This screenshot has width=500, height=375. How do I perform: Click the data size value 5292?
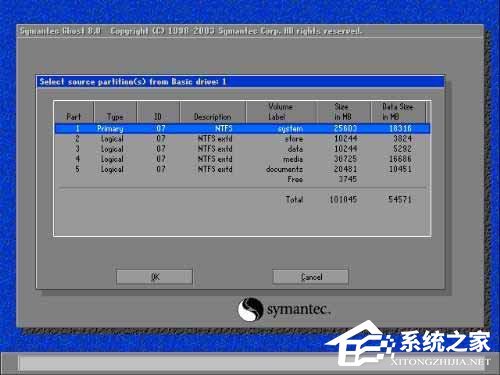click(402, 149)
